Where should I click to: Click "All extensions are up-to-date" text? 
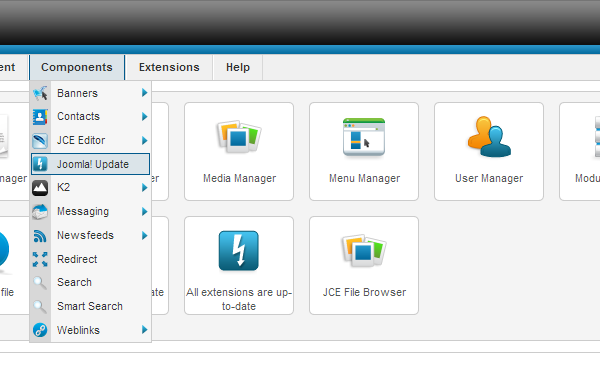point(239,299)
